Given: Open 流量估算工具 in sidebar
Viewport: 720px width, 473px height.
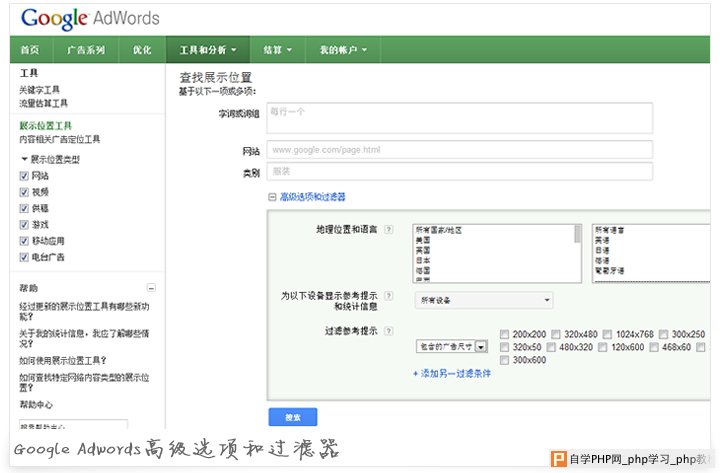Looking at the screenshot, I should [x=43, y=103].
